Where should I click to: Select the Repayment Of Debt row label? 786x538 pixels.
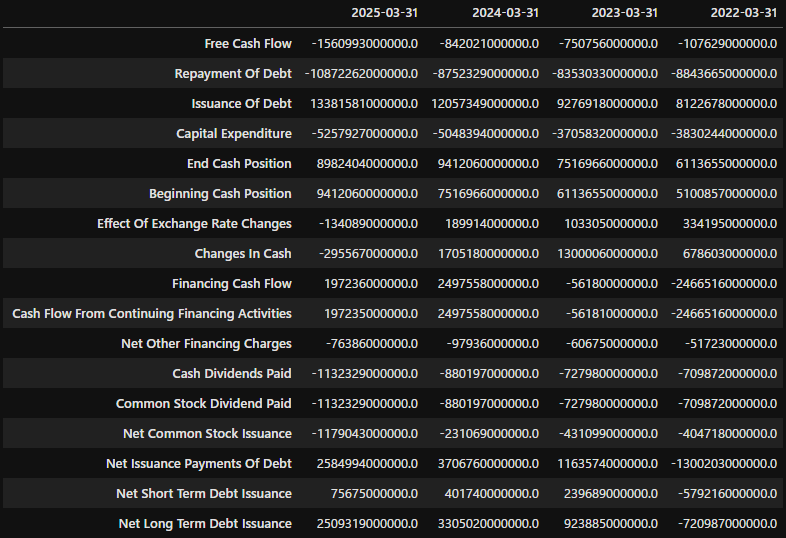tap(233, 73)
